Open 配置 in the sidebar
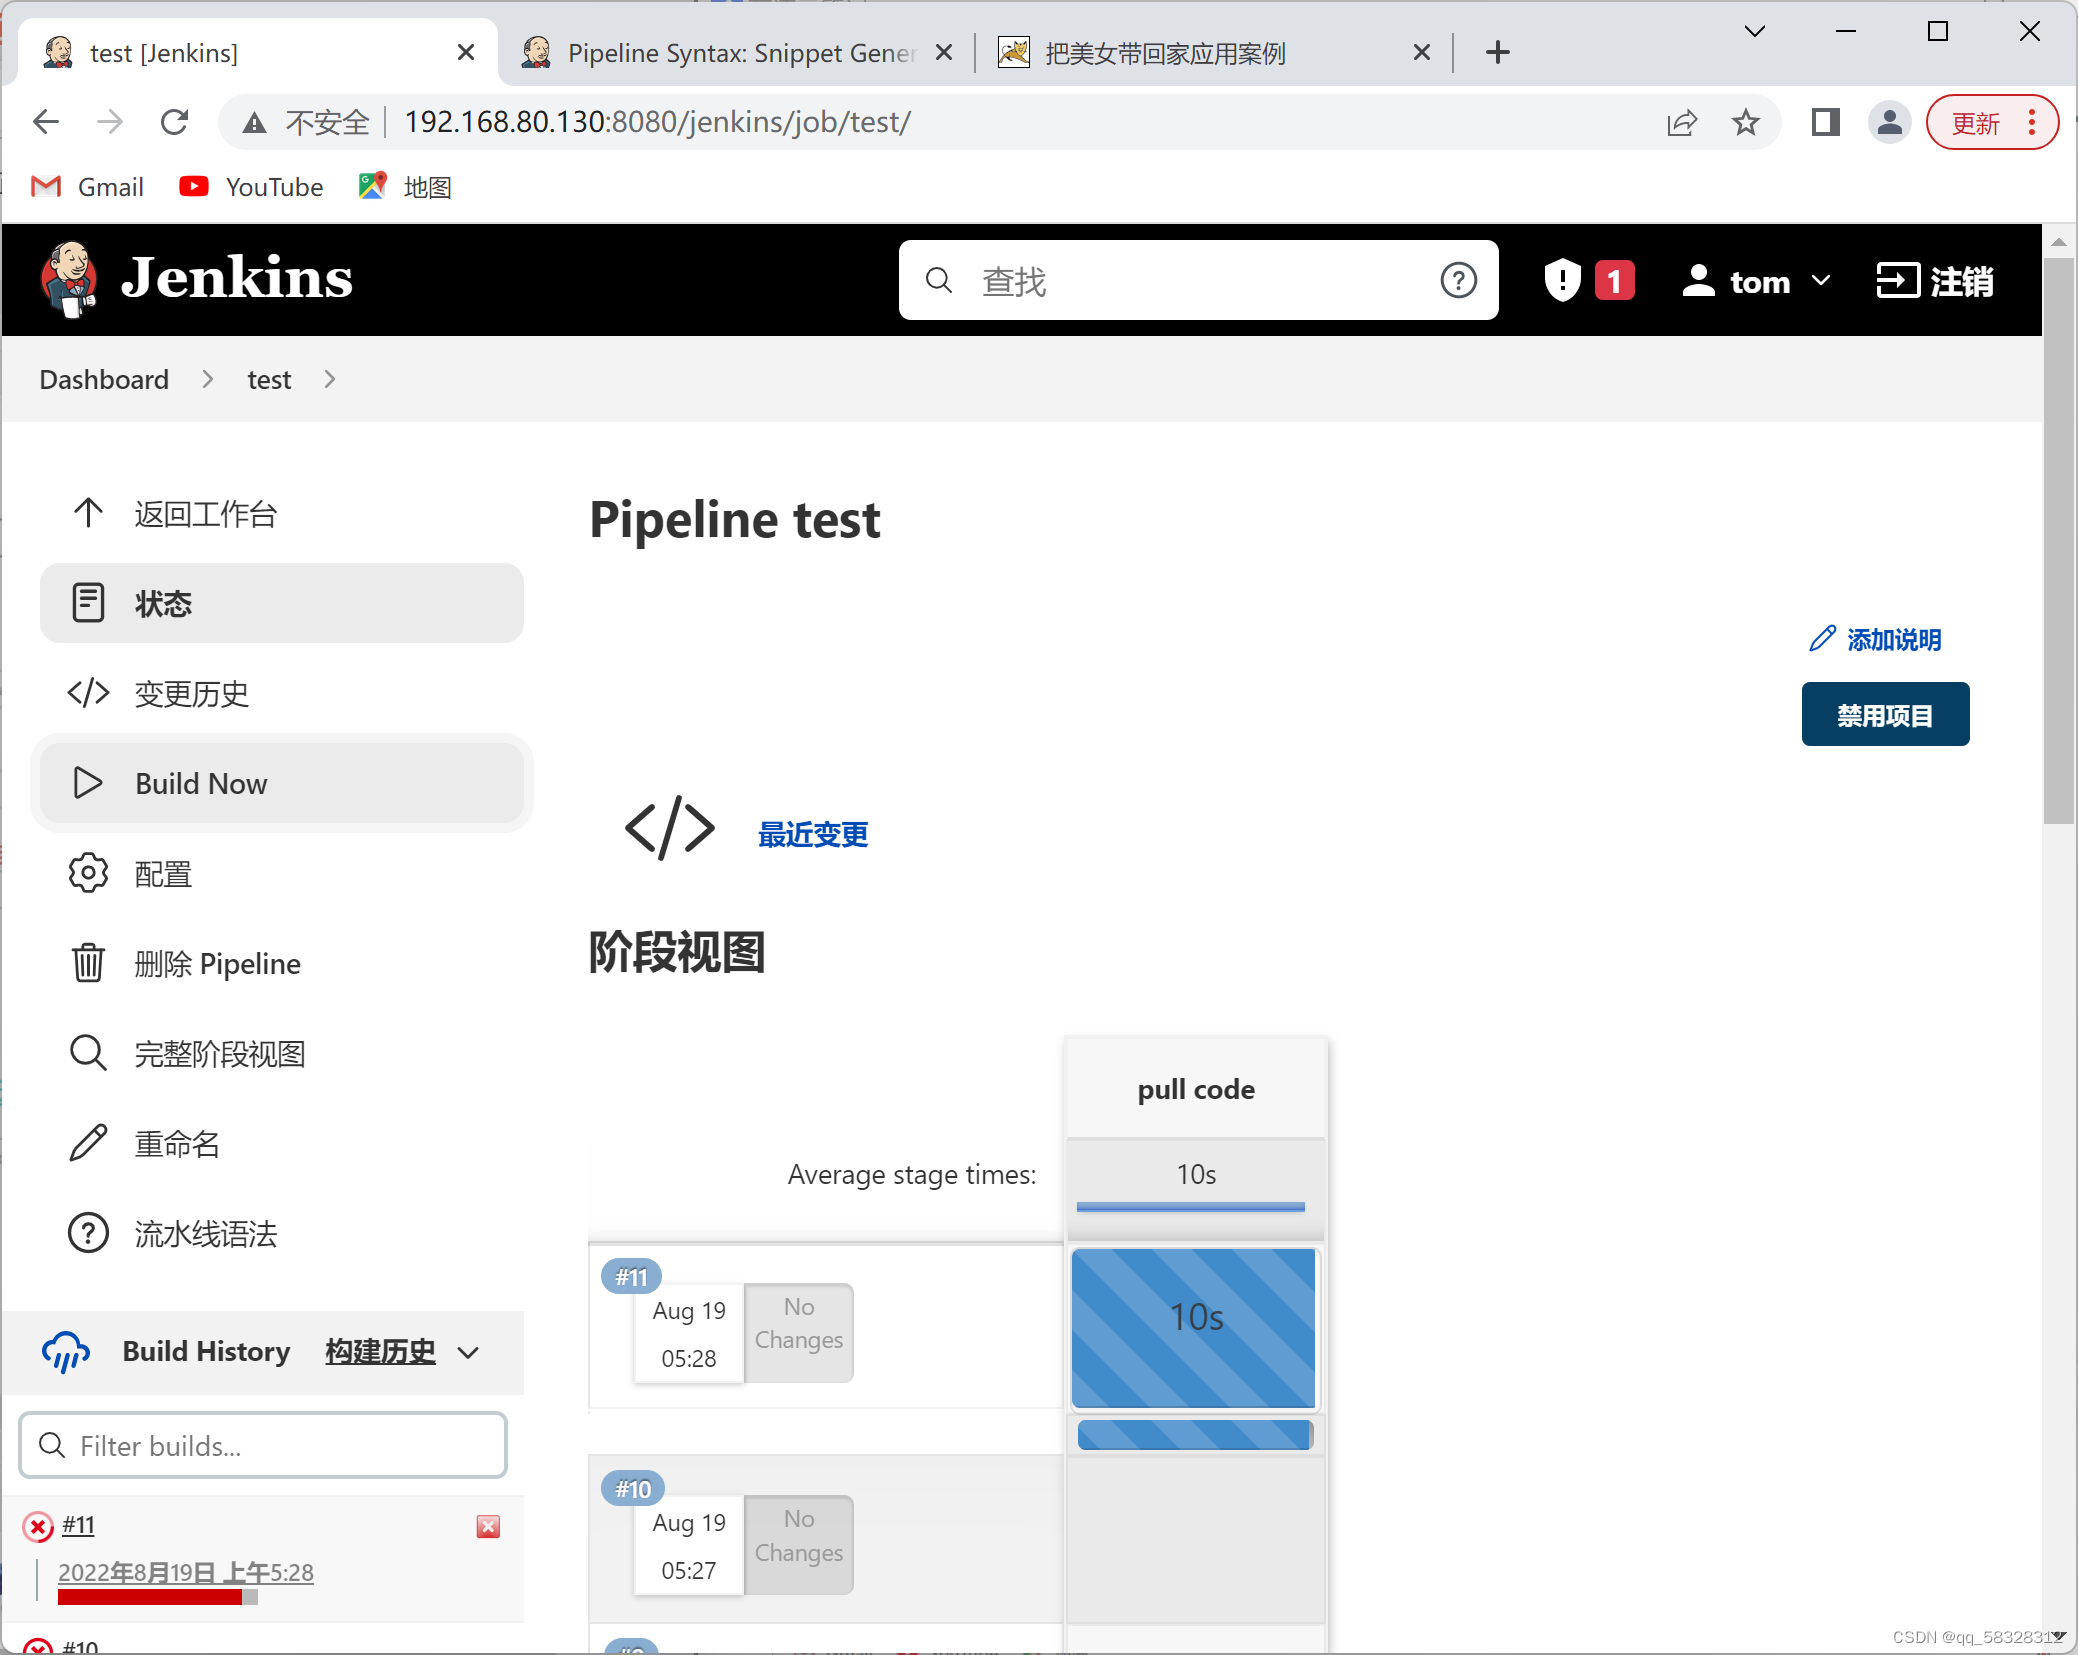The height and width of the screenshot is (1655, 2078). click(163, 874)
